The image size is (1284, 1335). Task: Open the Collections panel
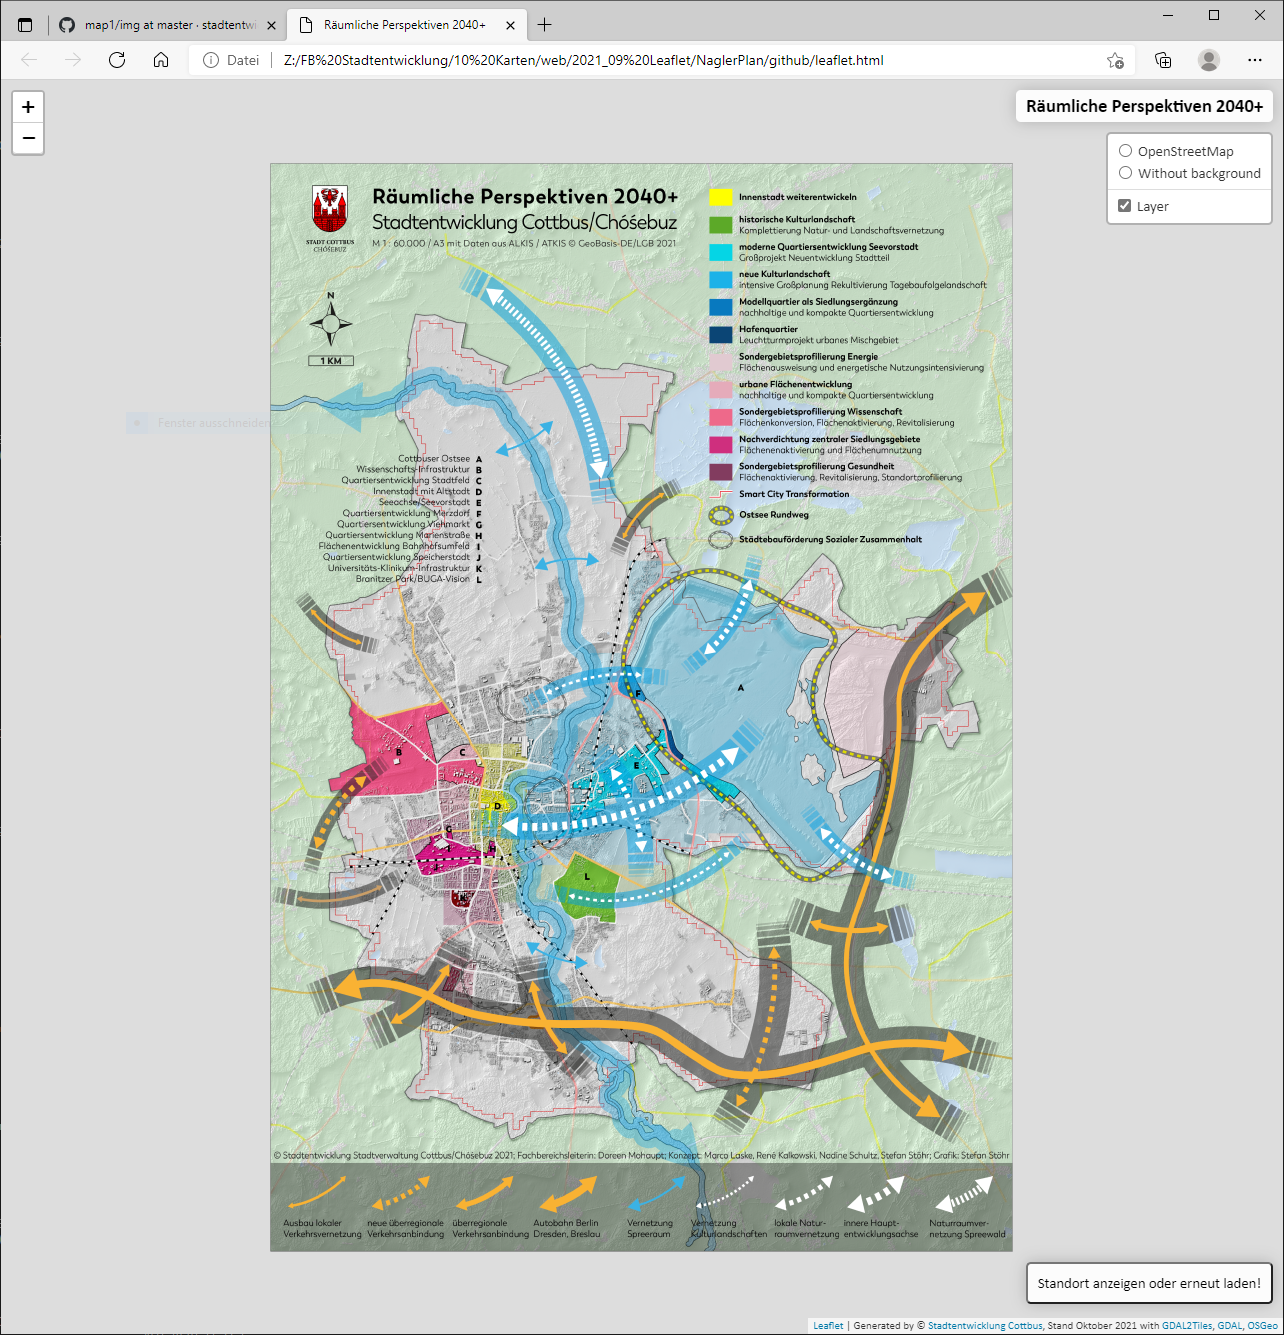[1163, 60]
